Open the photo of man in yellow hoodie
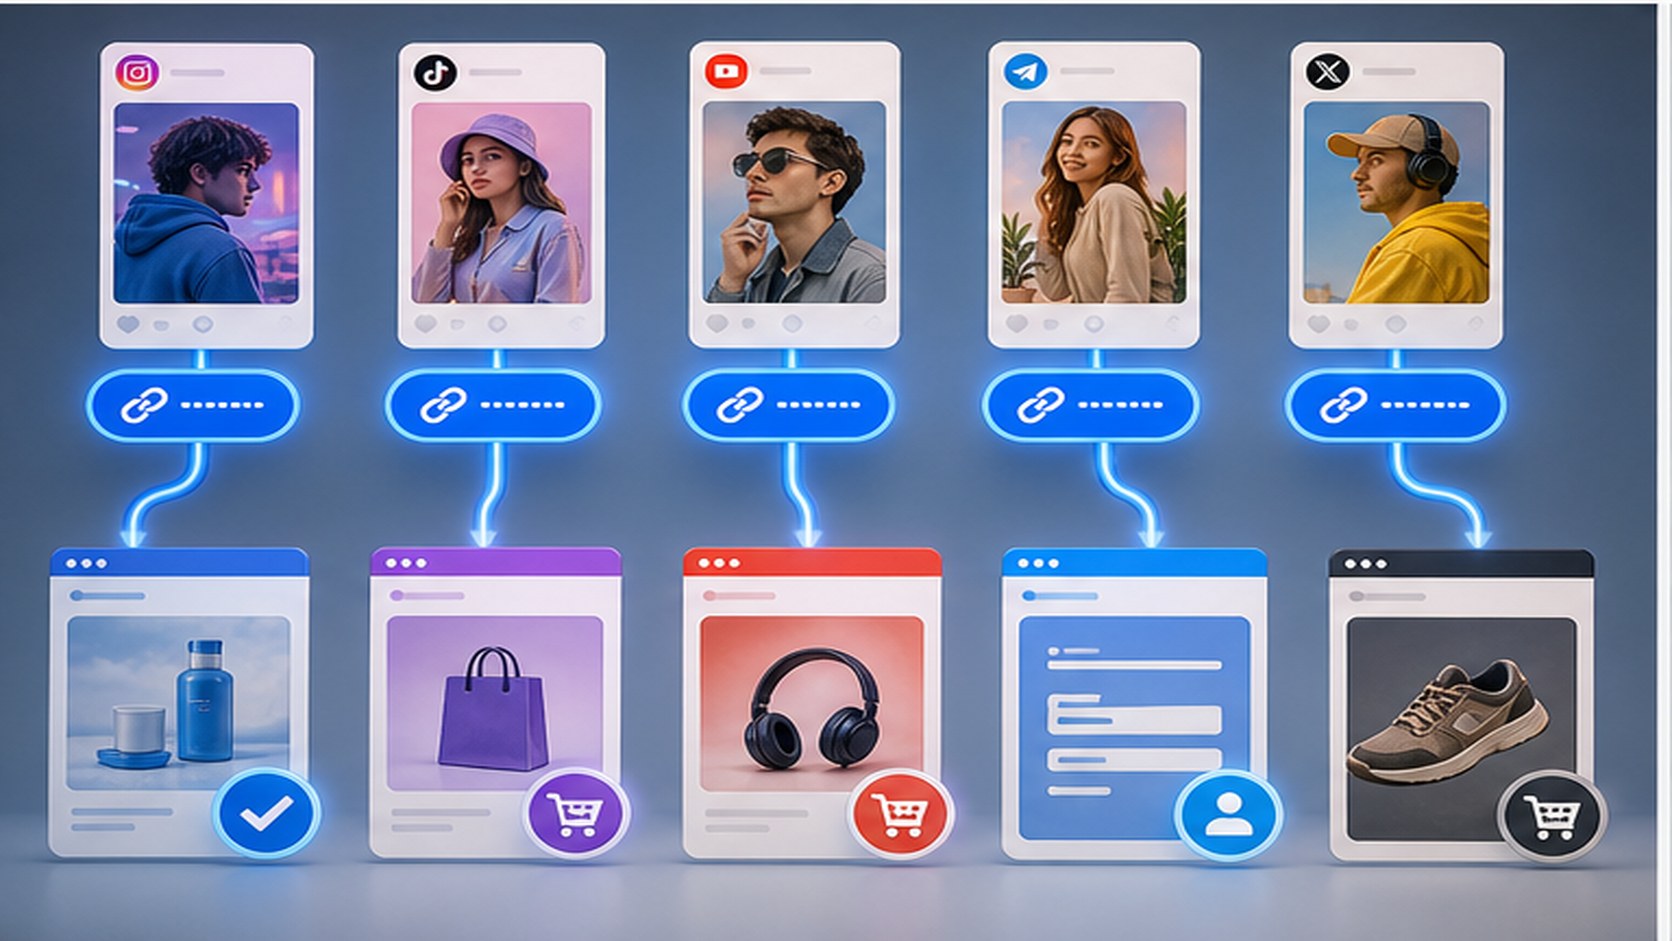1672x941 pixels. coord(1396,203)
